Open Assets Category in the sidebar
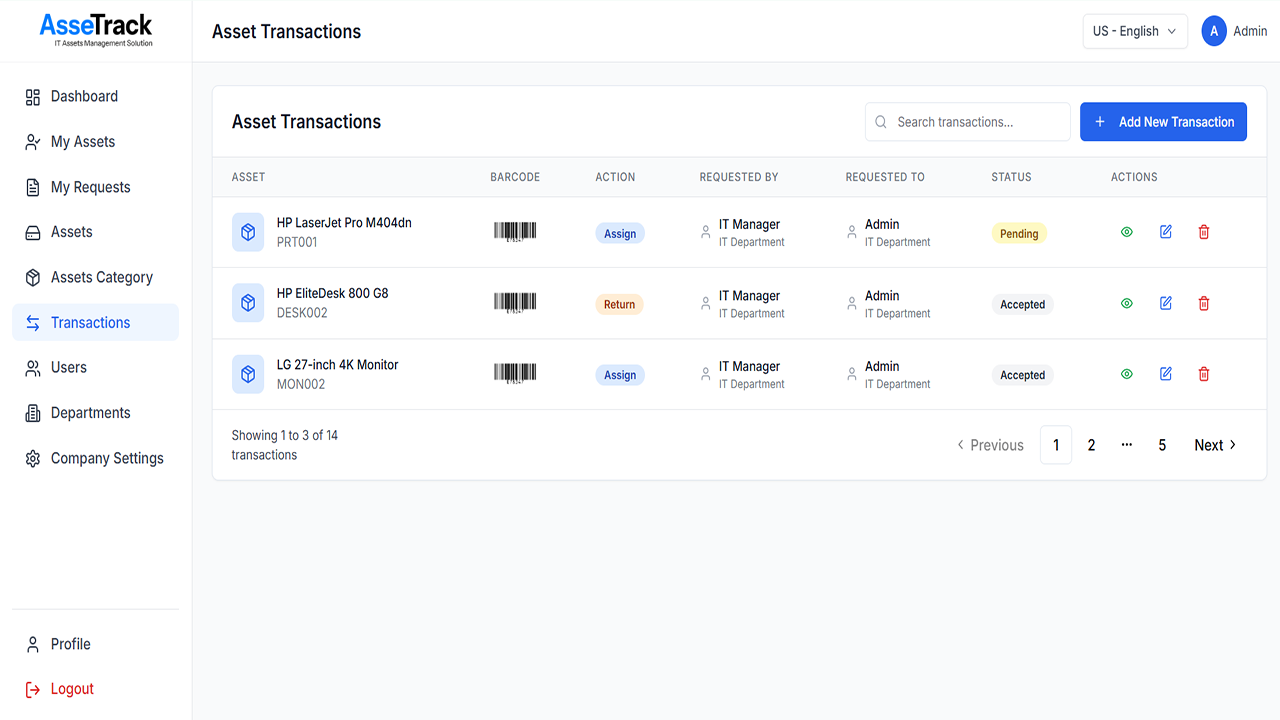 pos(102,277)
